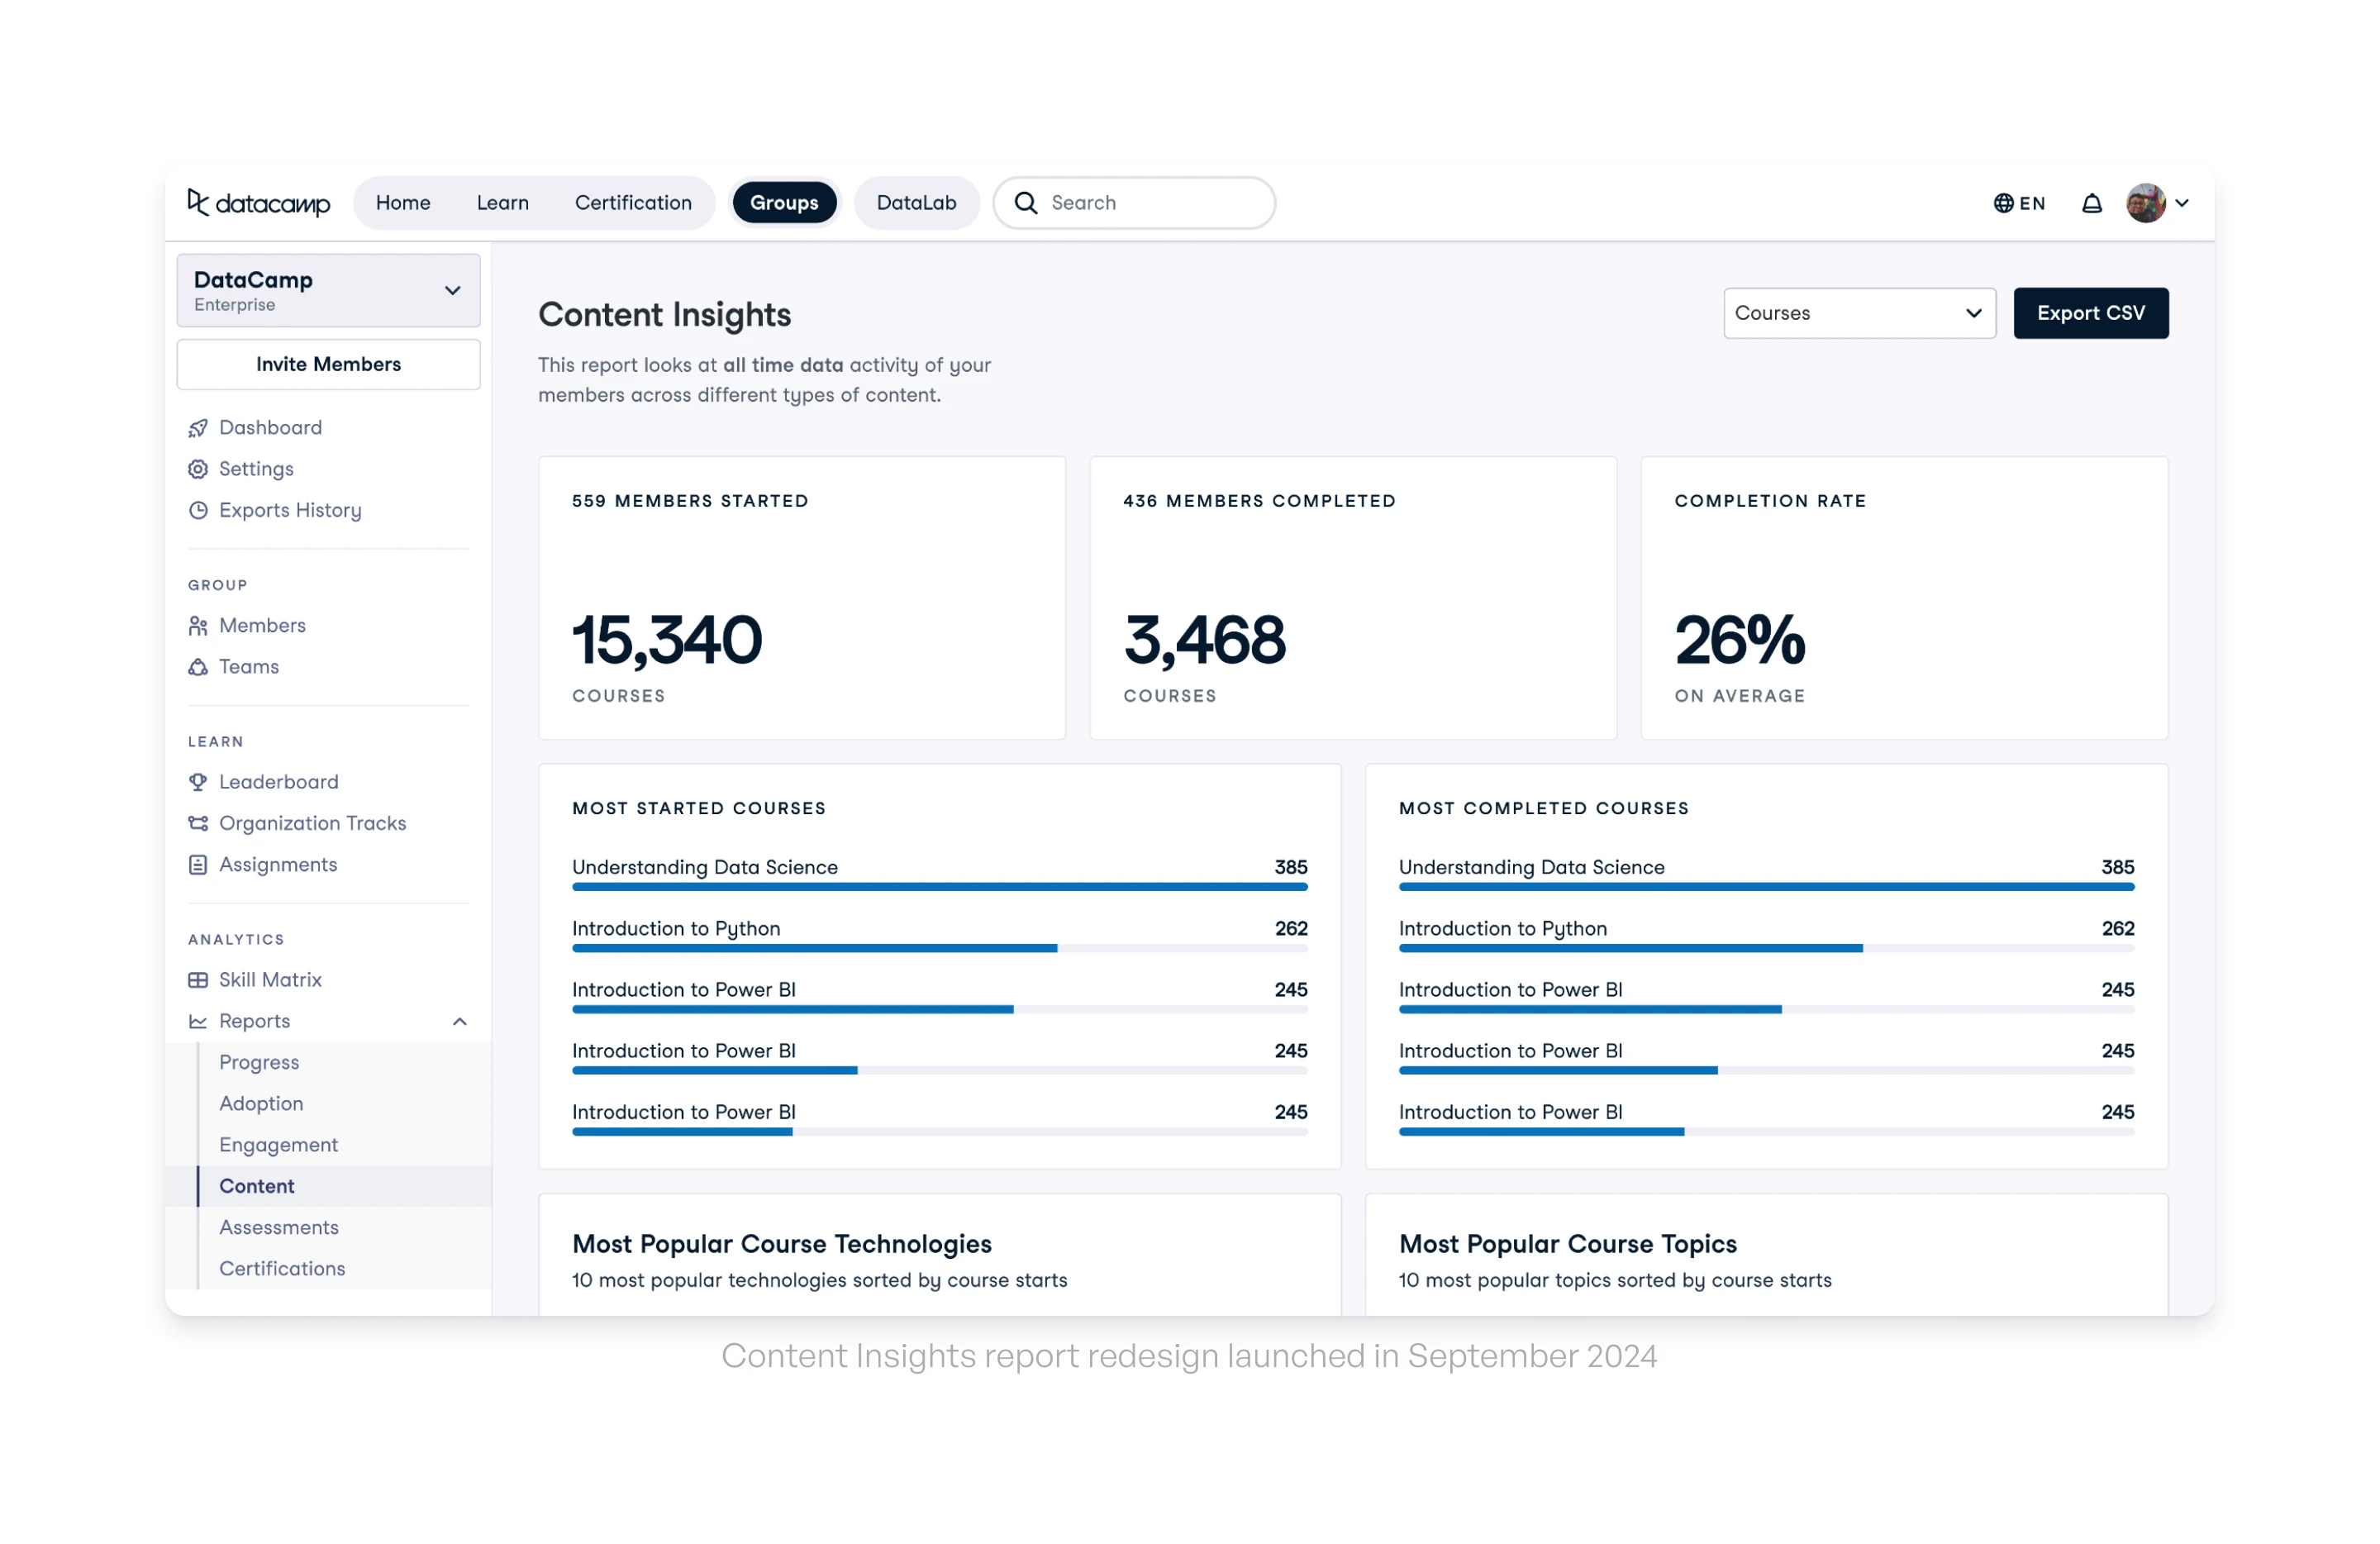
Task: Click the Exports History clock icon
Action: 198,510
